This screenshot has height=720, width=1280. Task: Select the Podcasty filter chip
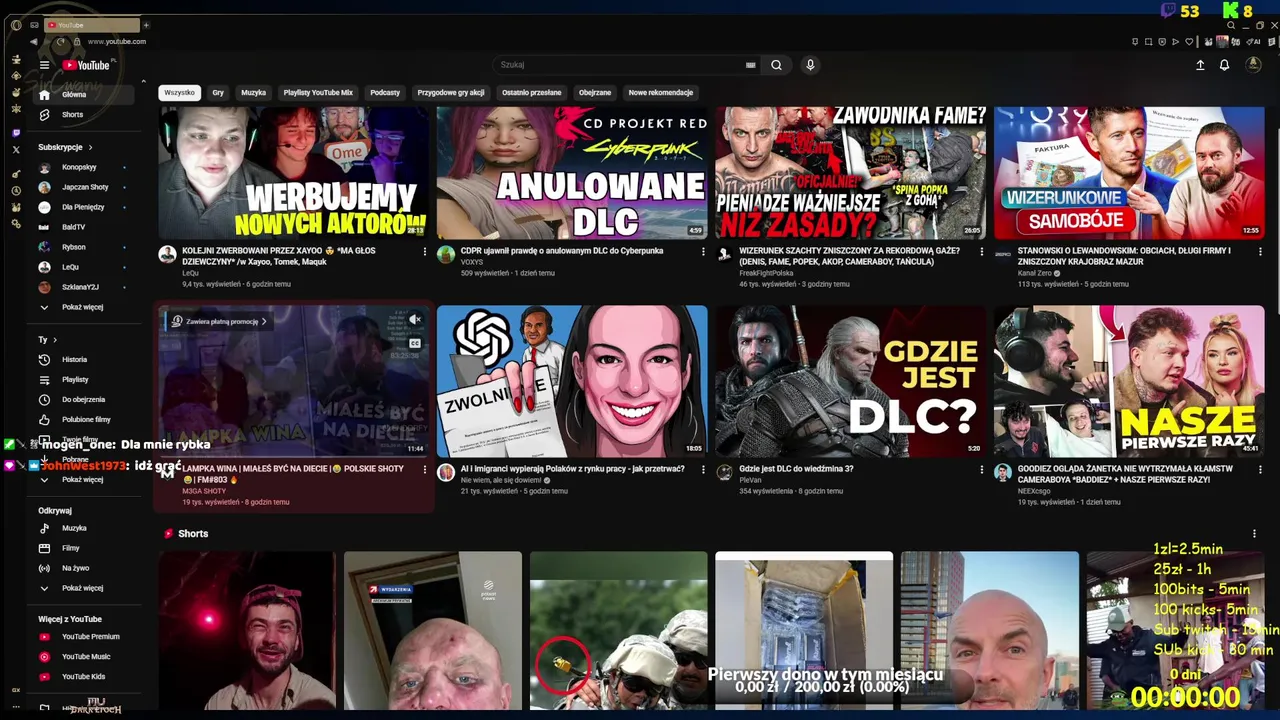(x=385, y=93)
